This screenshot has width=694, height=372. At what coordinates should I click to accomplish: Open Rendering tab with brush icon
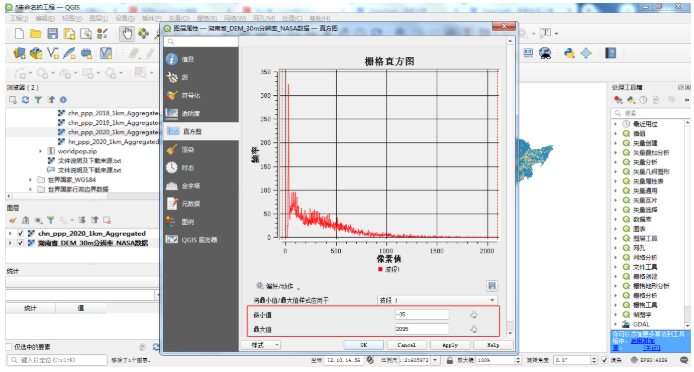click(201, 150)
